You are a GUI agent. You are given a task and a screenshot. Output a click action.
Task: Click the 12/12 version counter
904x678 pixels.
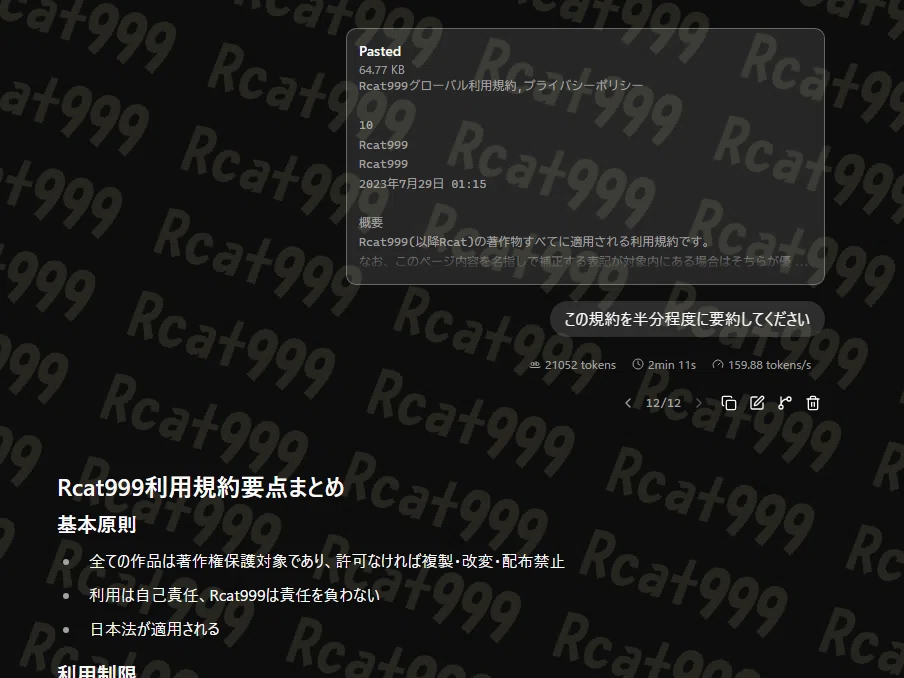[663, 403]
